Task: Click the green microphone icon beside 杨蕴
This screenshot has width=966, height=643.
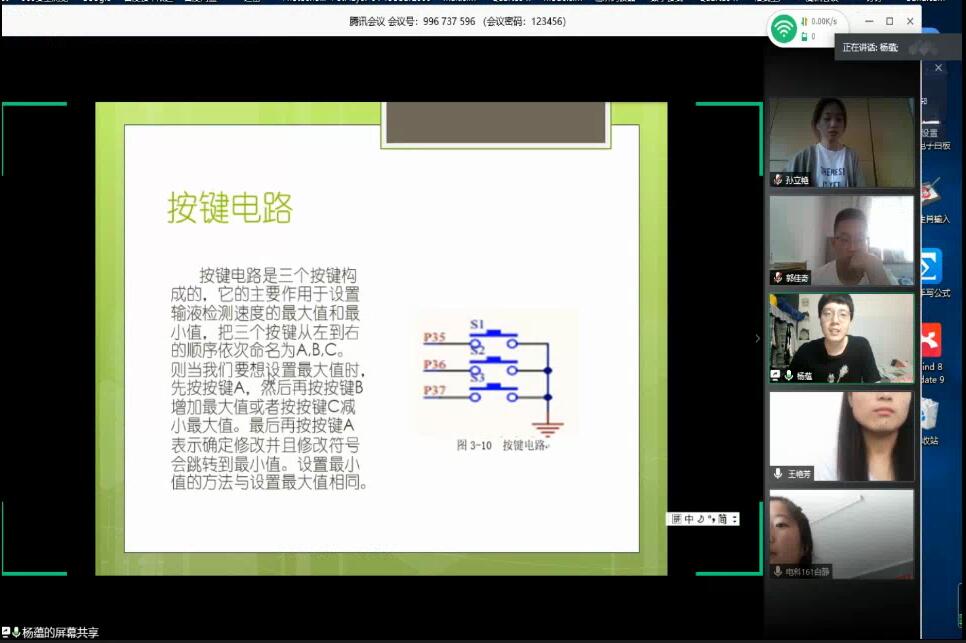Action: [789, 375]
